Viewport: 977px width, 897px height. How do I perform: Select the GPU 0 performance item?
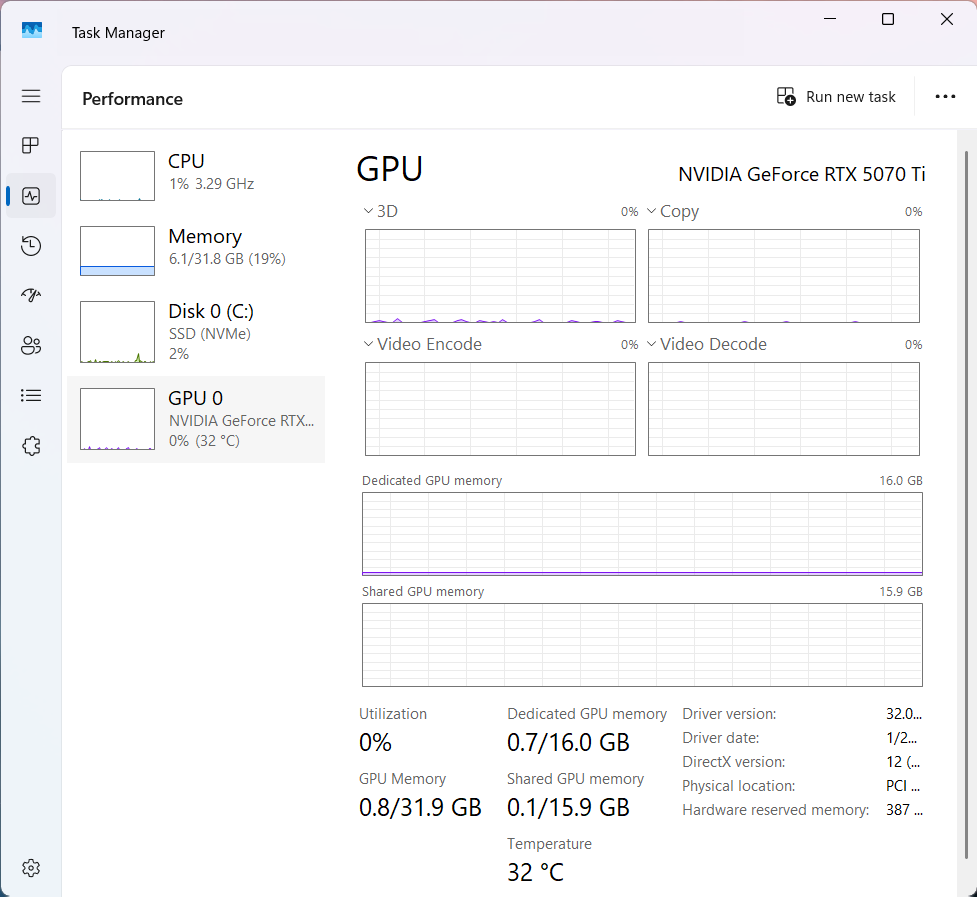(x=196, y=419)
